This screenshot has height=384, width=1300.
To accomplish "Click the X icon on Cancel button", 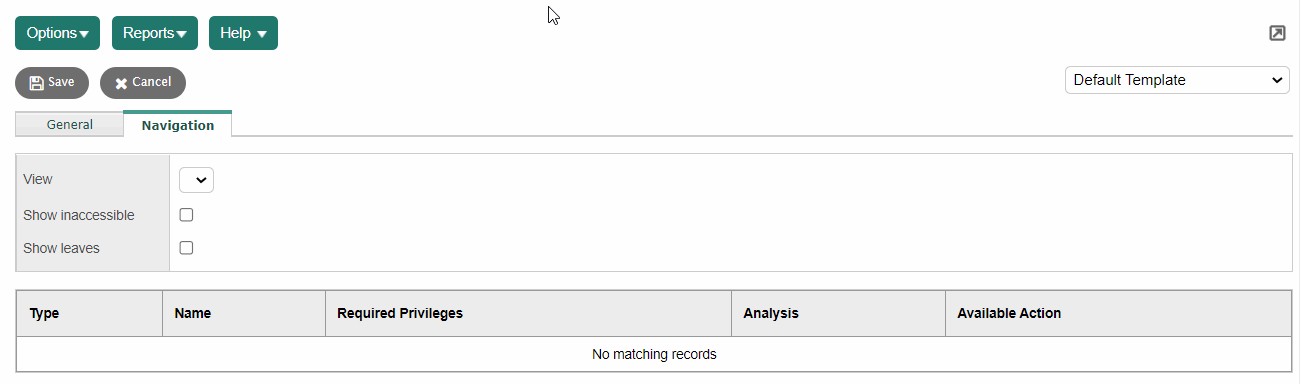I will tap(121, 83).
